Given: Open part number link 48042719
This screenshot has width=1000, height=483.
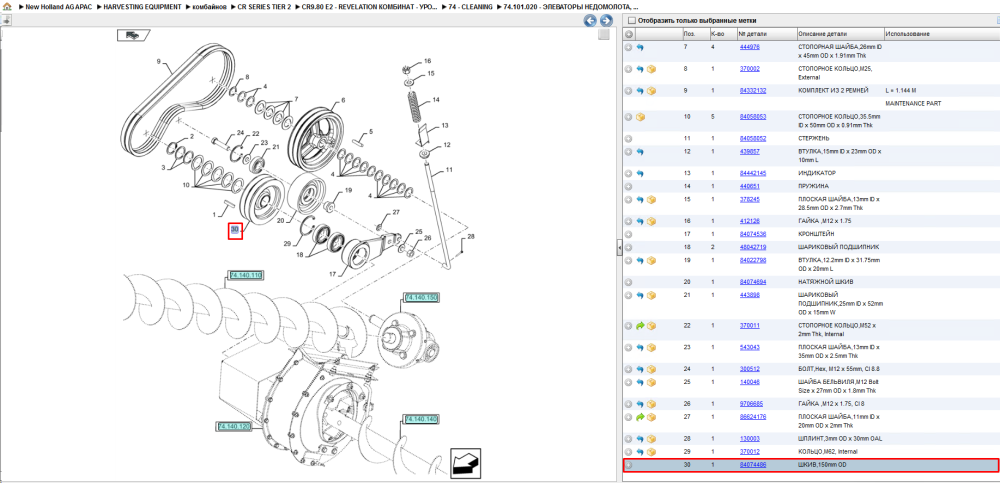Looking at the screenshot, I should (x=753, y=247).
